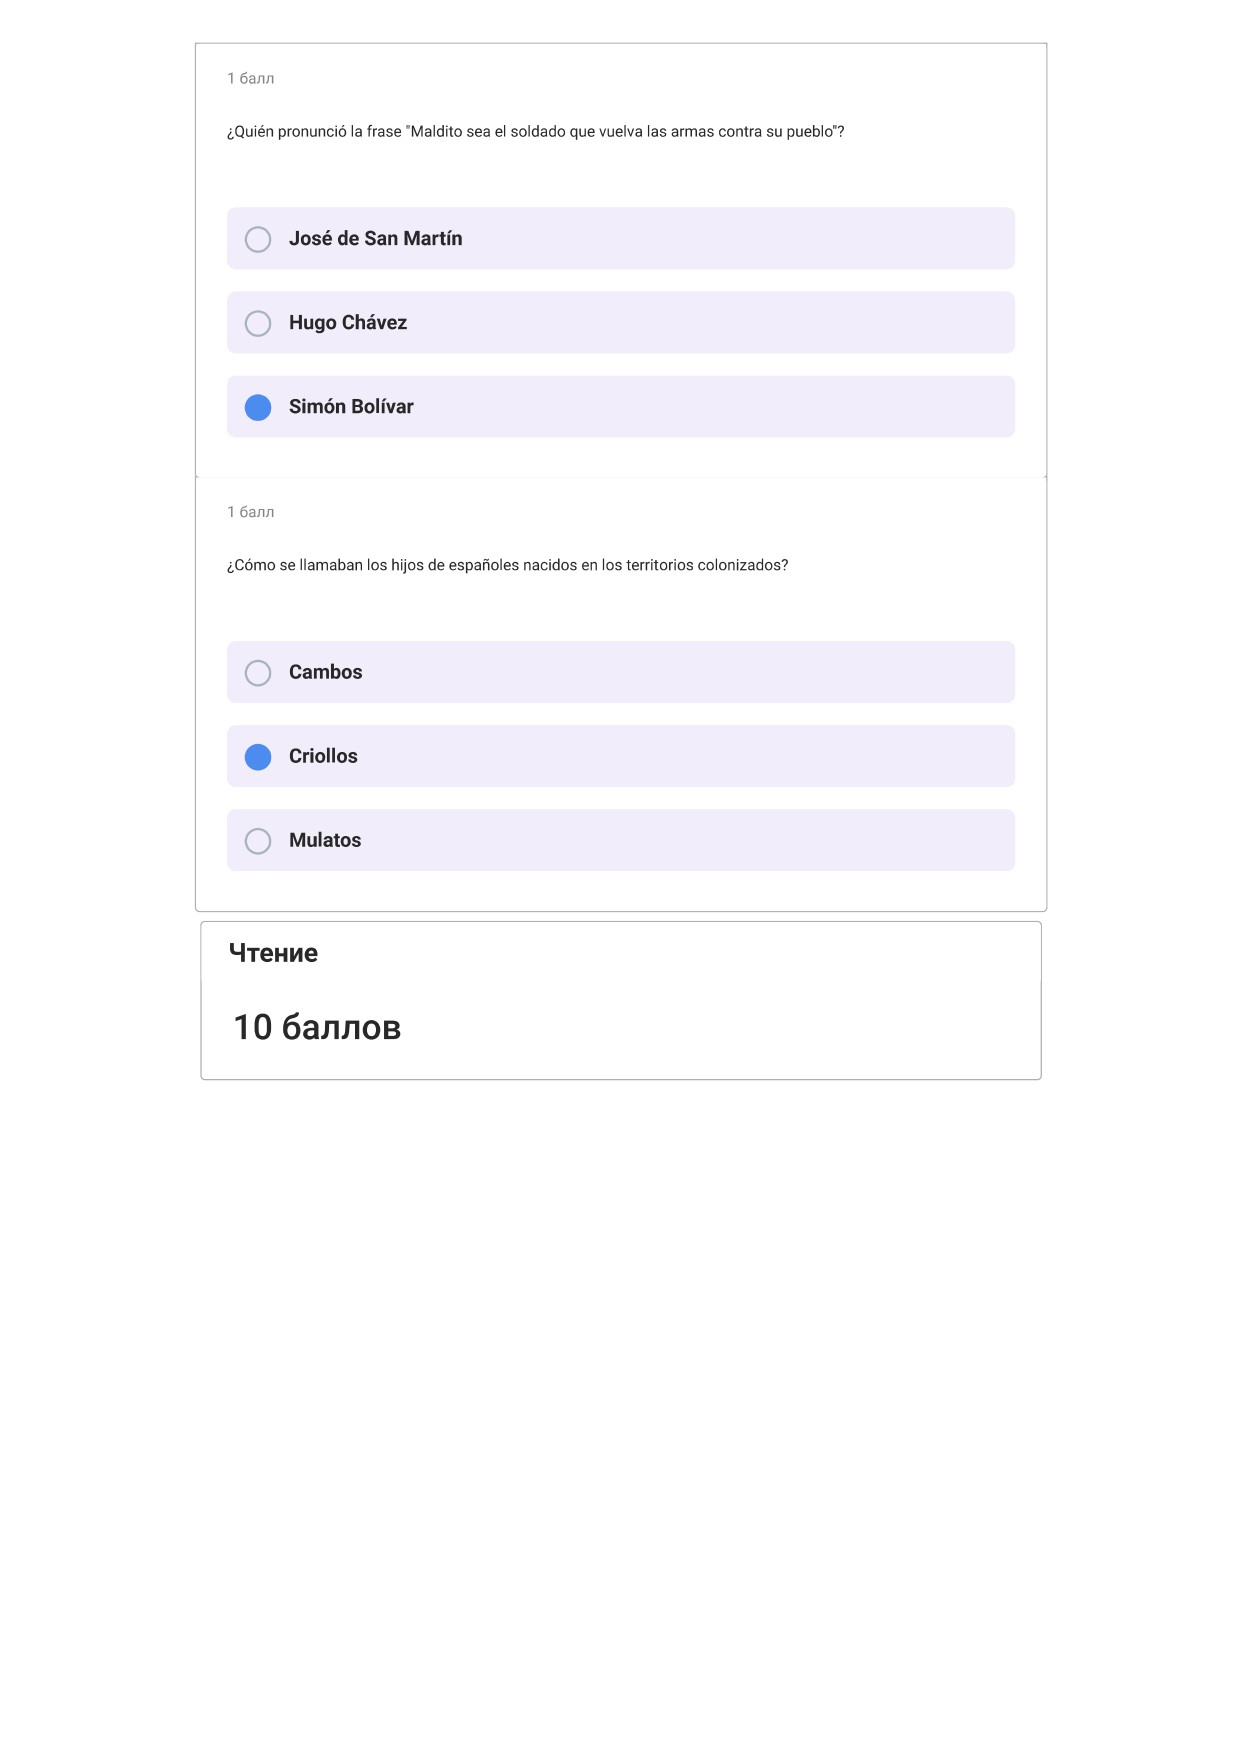Click the selected Criollos radio circle
The image size is (1239, 1752).
258,757
